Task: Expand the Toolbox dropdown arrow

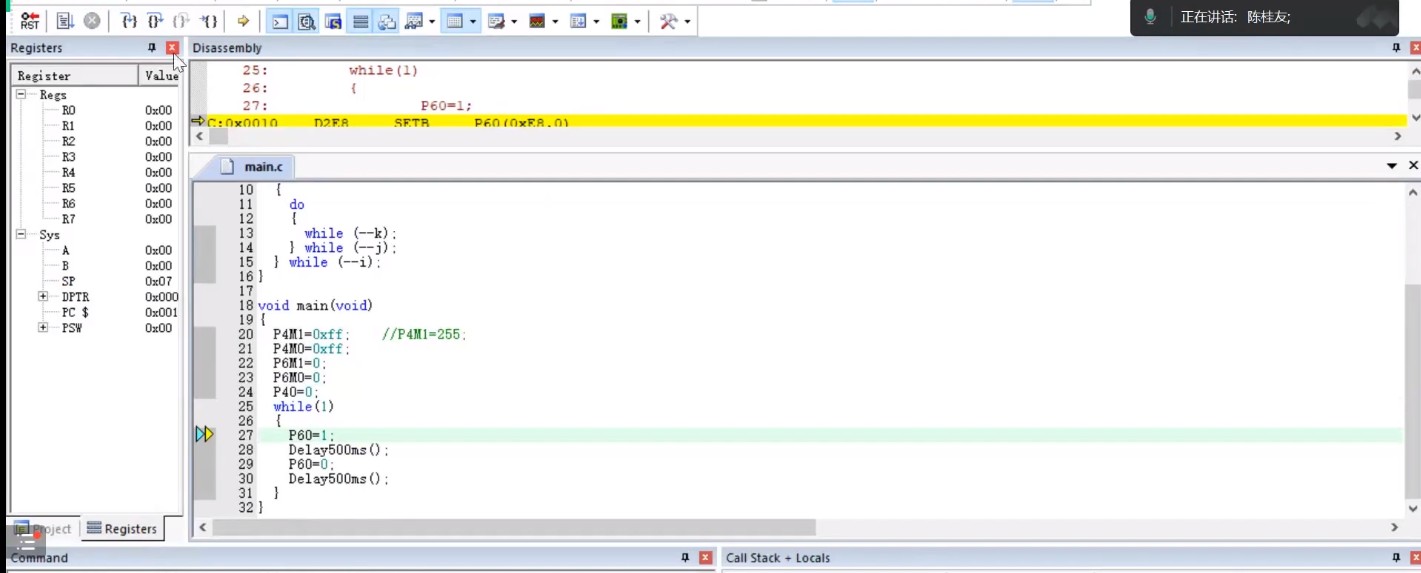Action: click(x=687, y=21)
